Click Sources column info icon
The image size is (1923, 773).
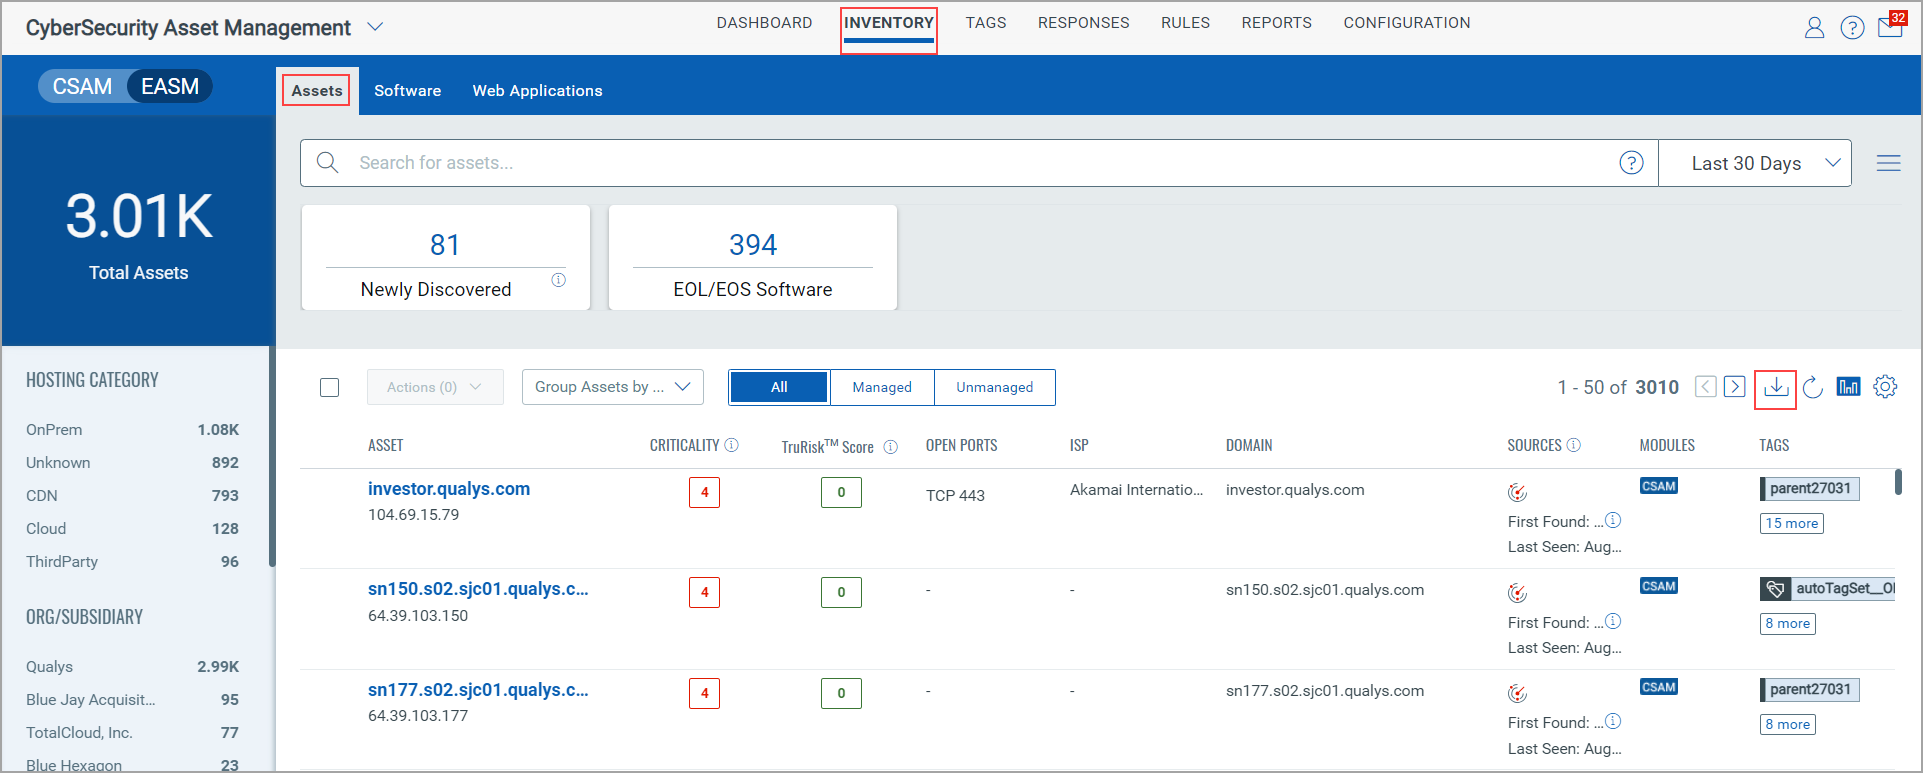1573,445
